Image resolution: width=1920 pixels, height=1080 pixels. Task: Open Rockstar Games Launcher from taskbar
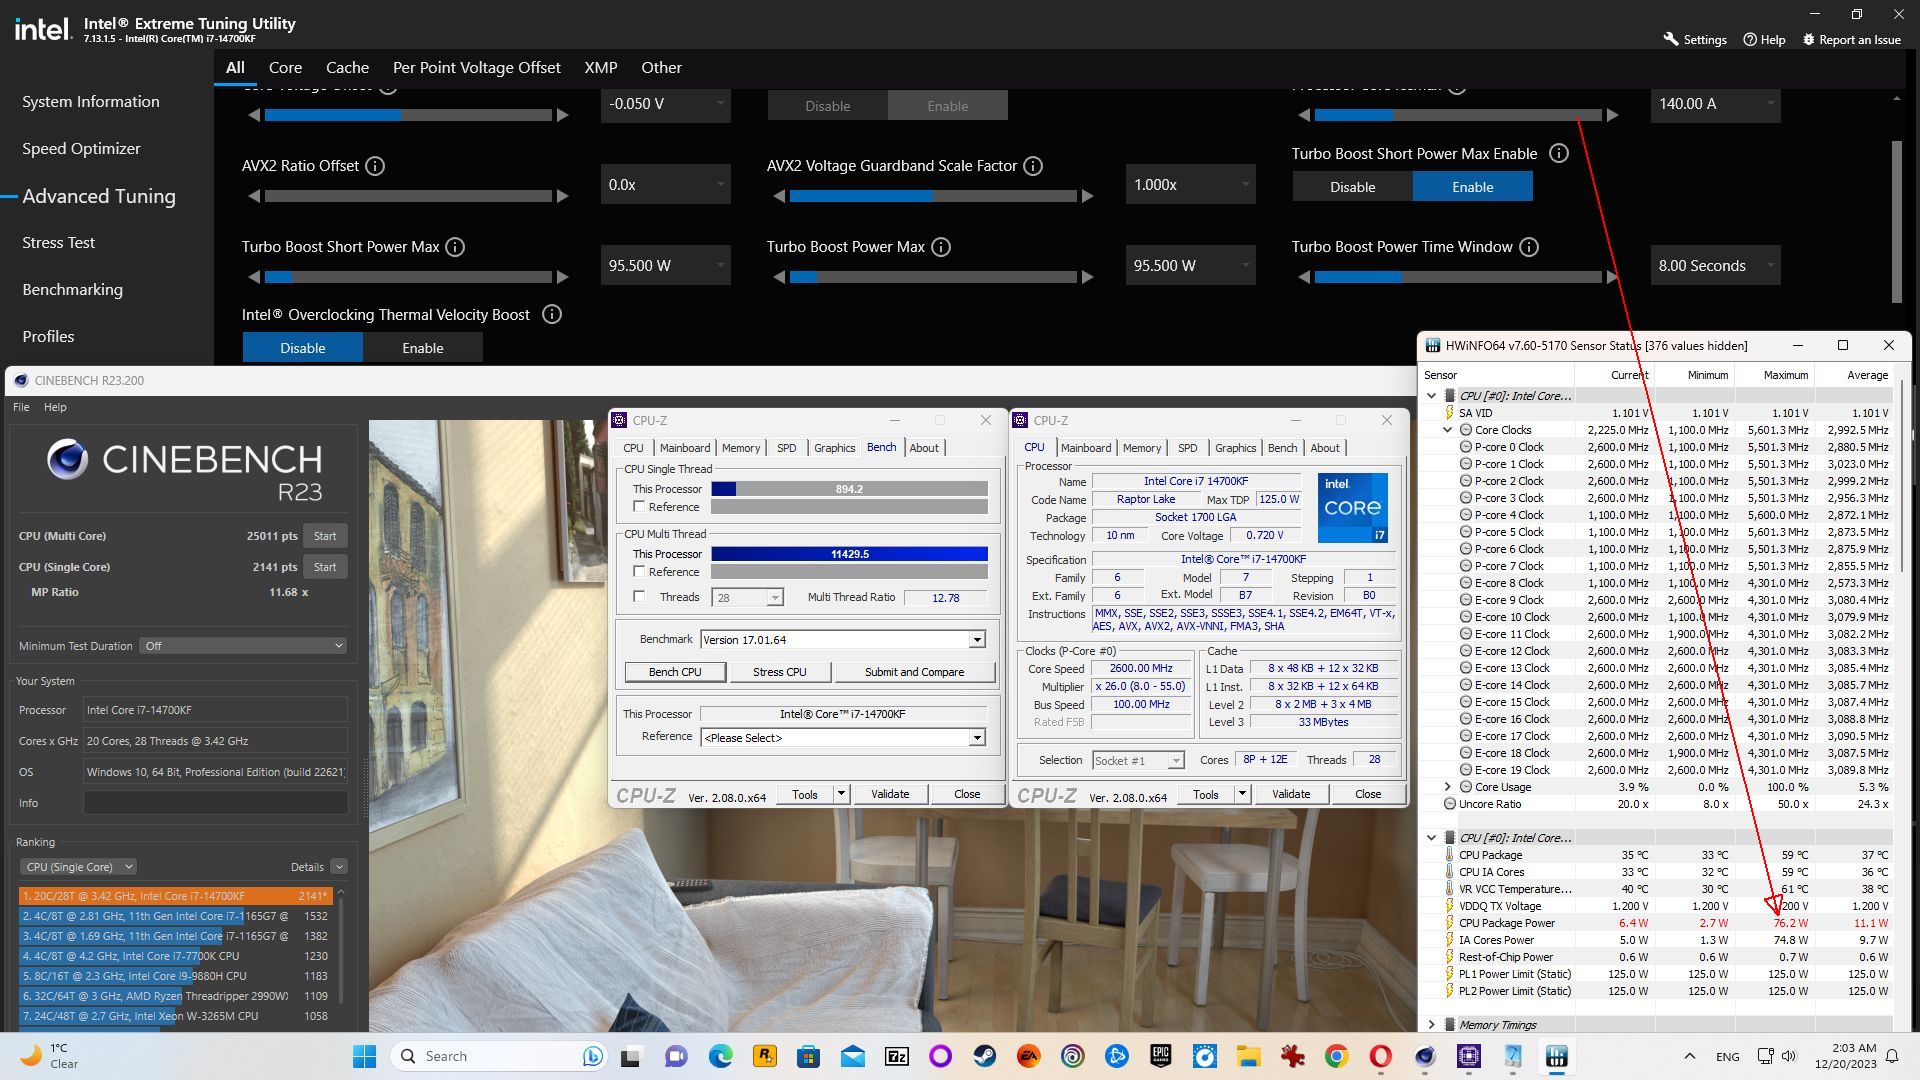(764, 1056)
